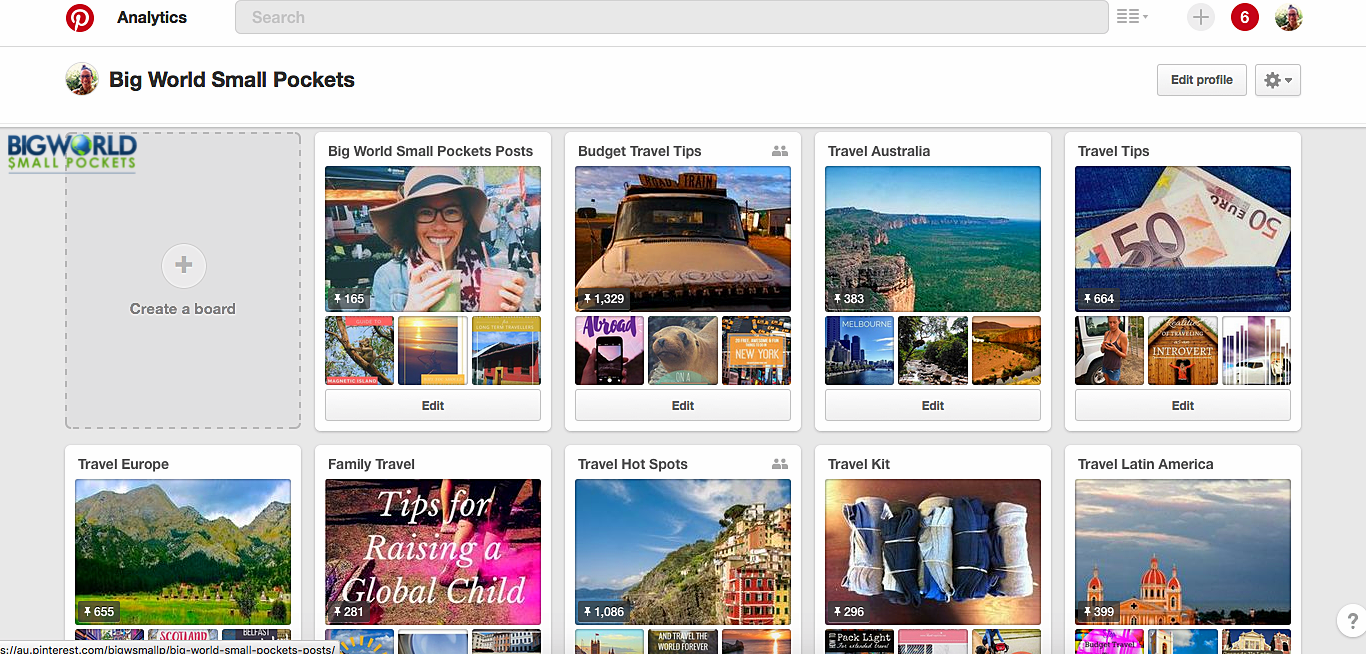
Task: Click the plus icon in the header
Action: coord(1200,17)
